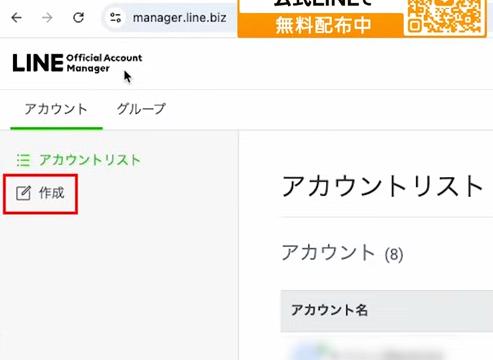Open site information icon in address bar
This screenshot has height=360, width=493.
pos(115,18)
